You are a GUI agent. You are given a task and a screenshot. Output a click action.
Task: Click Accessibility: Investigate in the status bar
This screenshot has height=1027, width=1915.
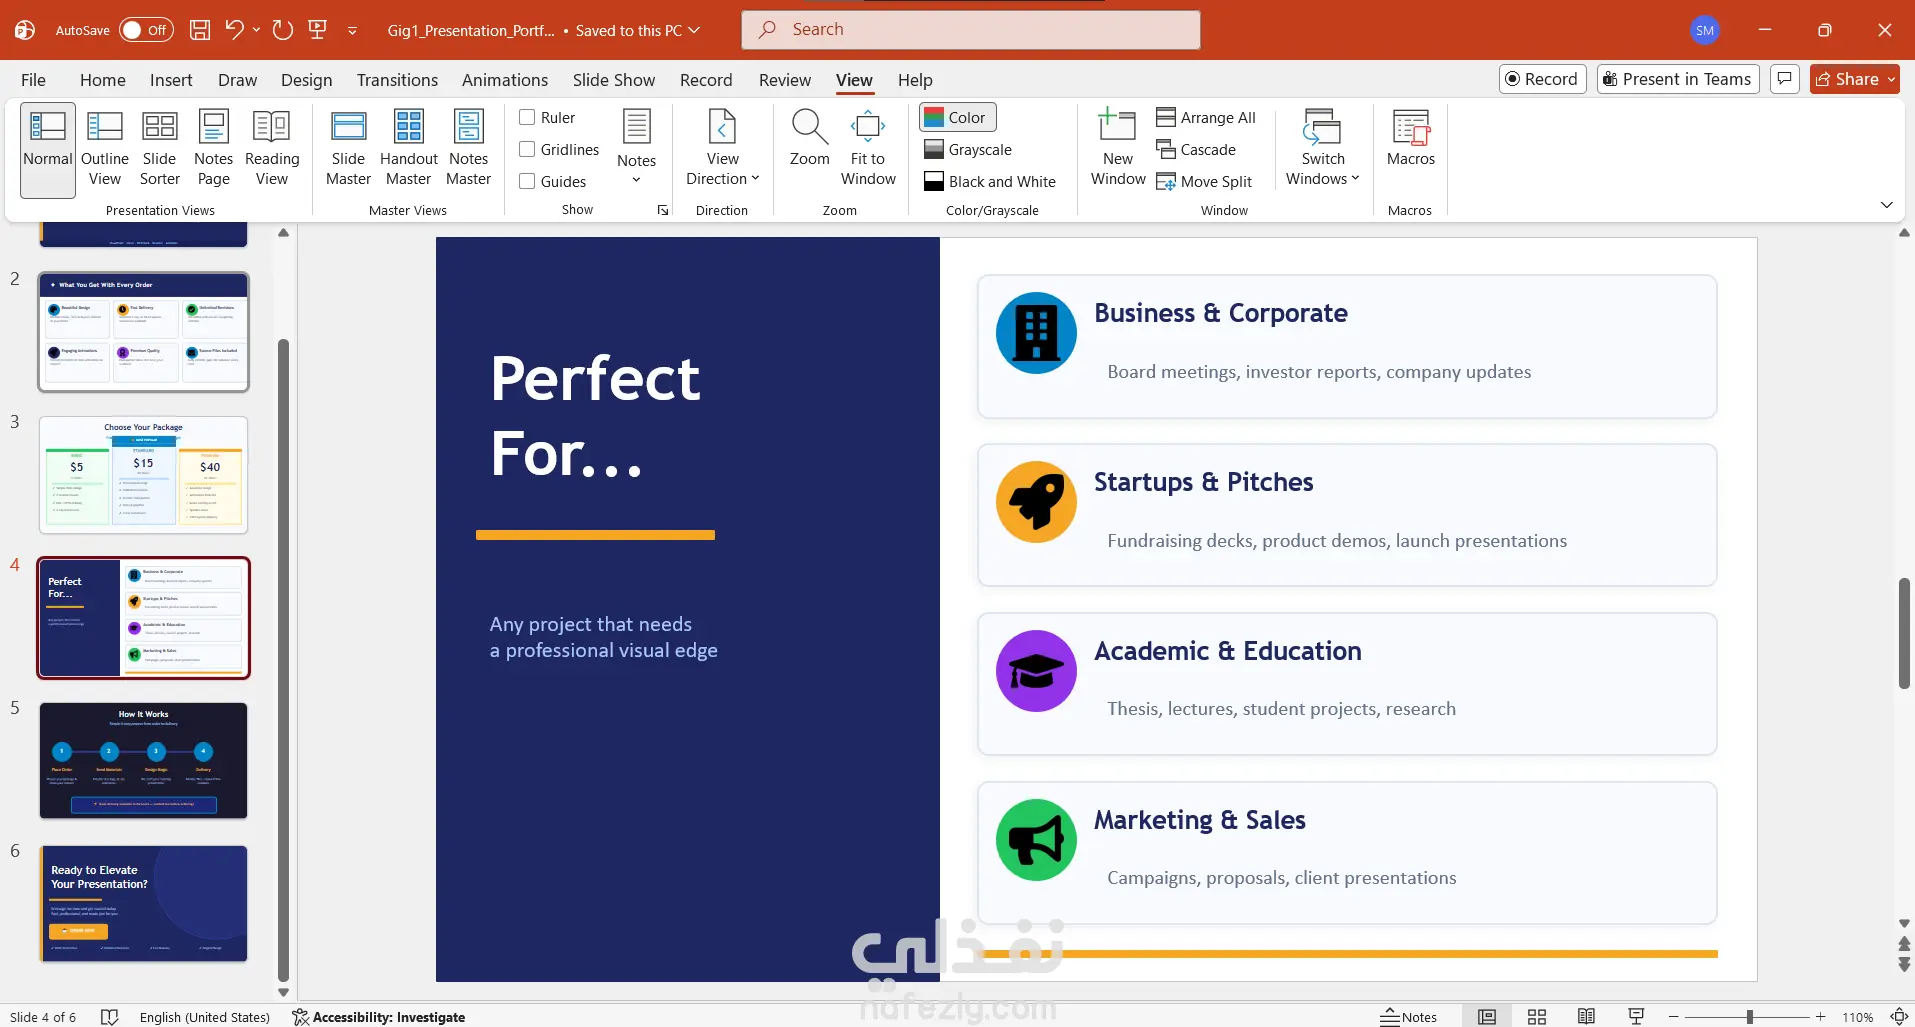coord(379,1017)
